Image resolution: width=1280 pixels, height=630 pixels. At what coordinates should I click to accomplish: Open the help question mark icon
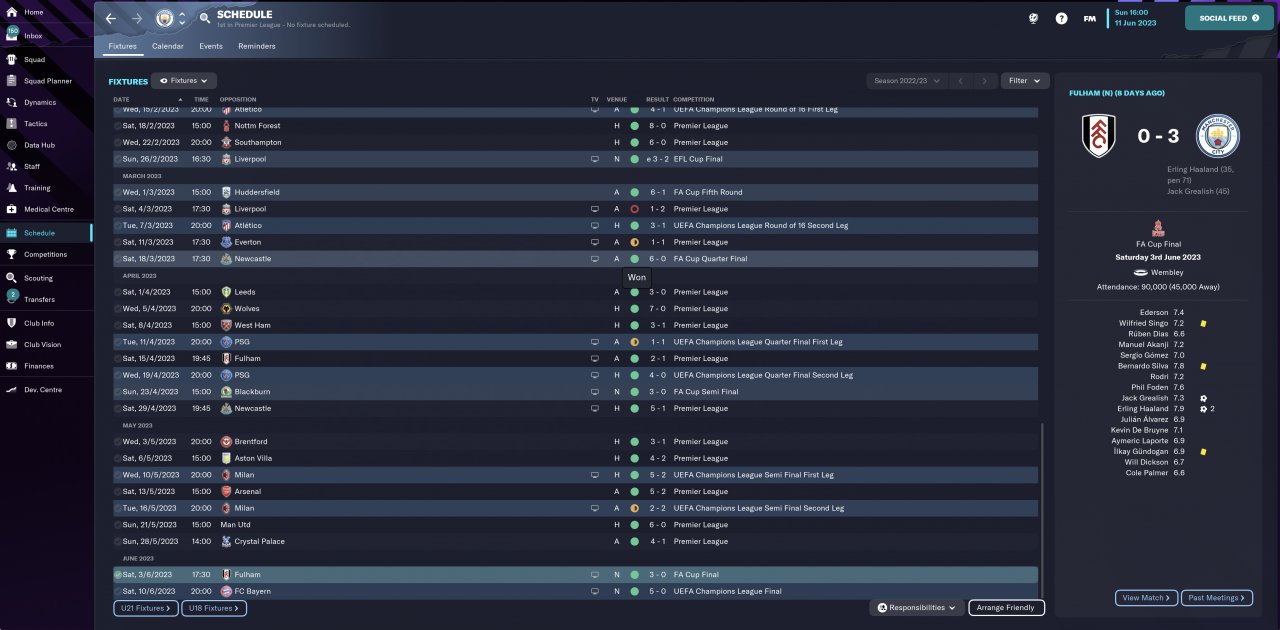1061,18
